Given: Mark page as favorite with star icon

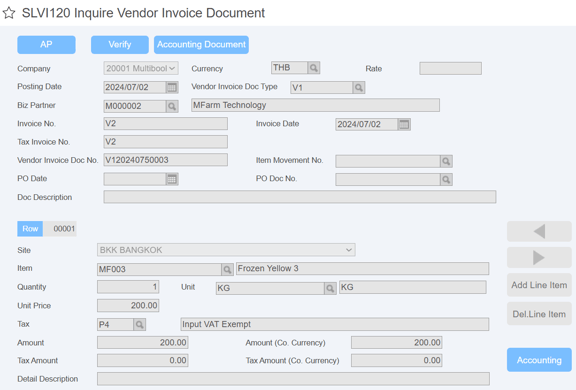Looking at the screenshot, I should pos(9,13).
